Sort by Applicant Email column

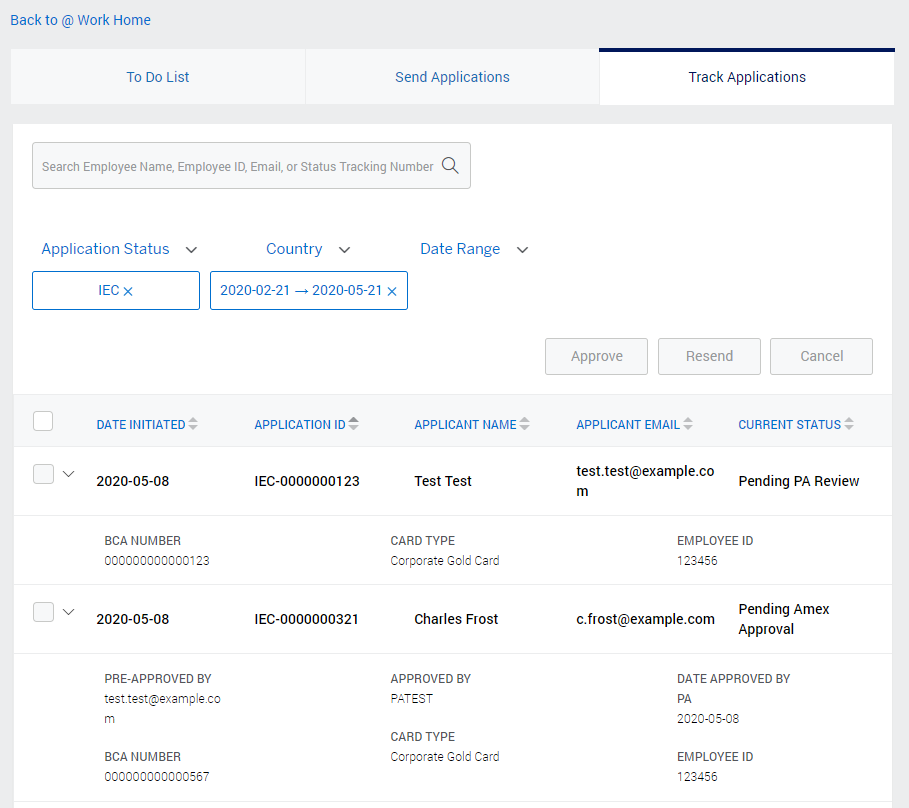tap(687, 424)
